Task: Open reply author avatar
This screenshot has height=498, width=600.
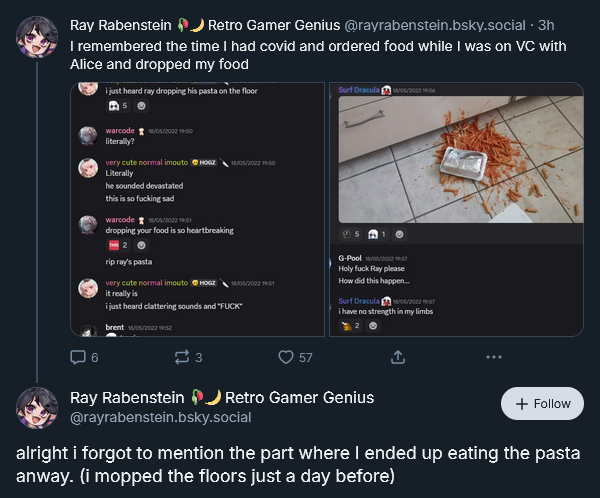Action: coord(37,407)
